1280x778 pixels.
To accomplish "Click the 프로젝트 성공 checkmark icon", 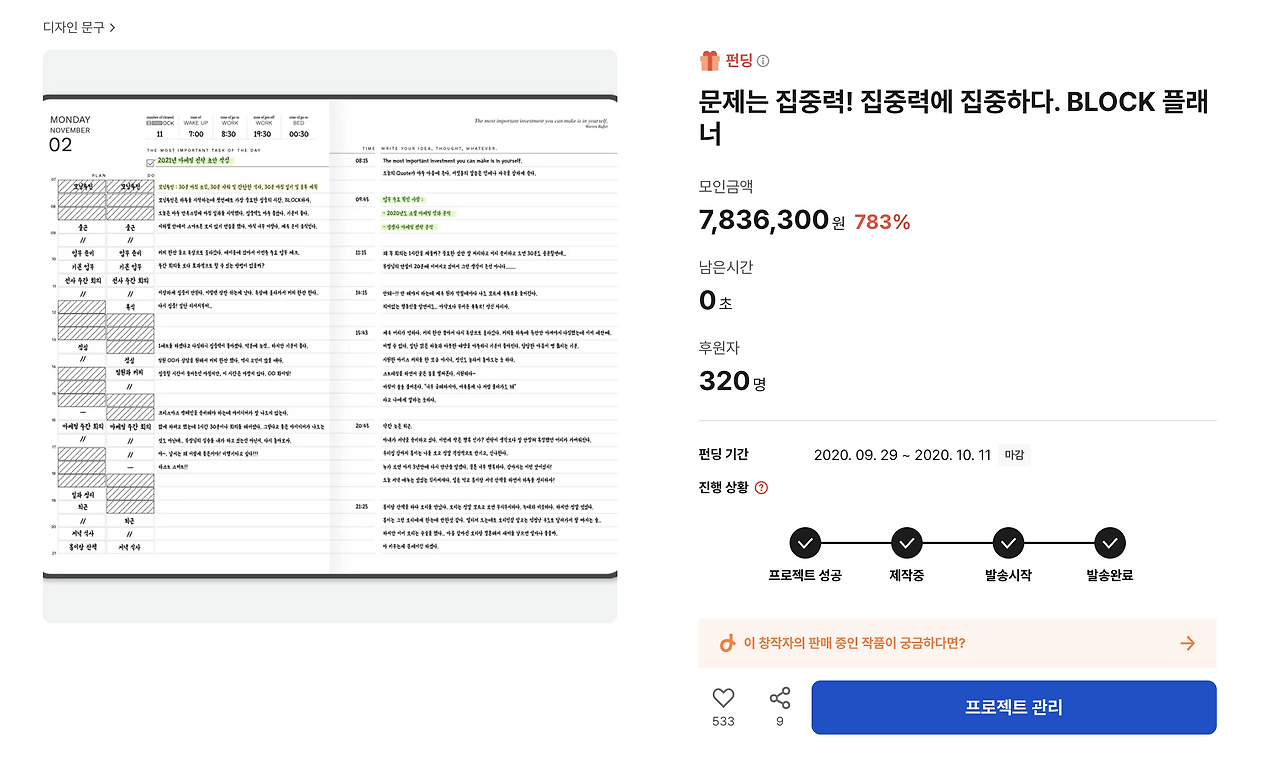I will pyautogui.click(x=805, y=543).
